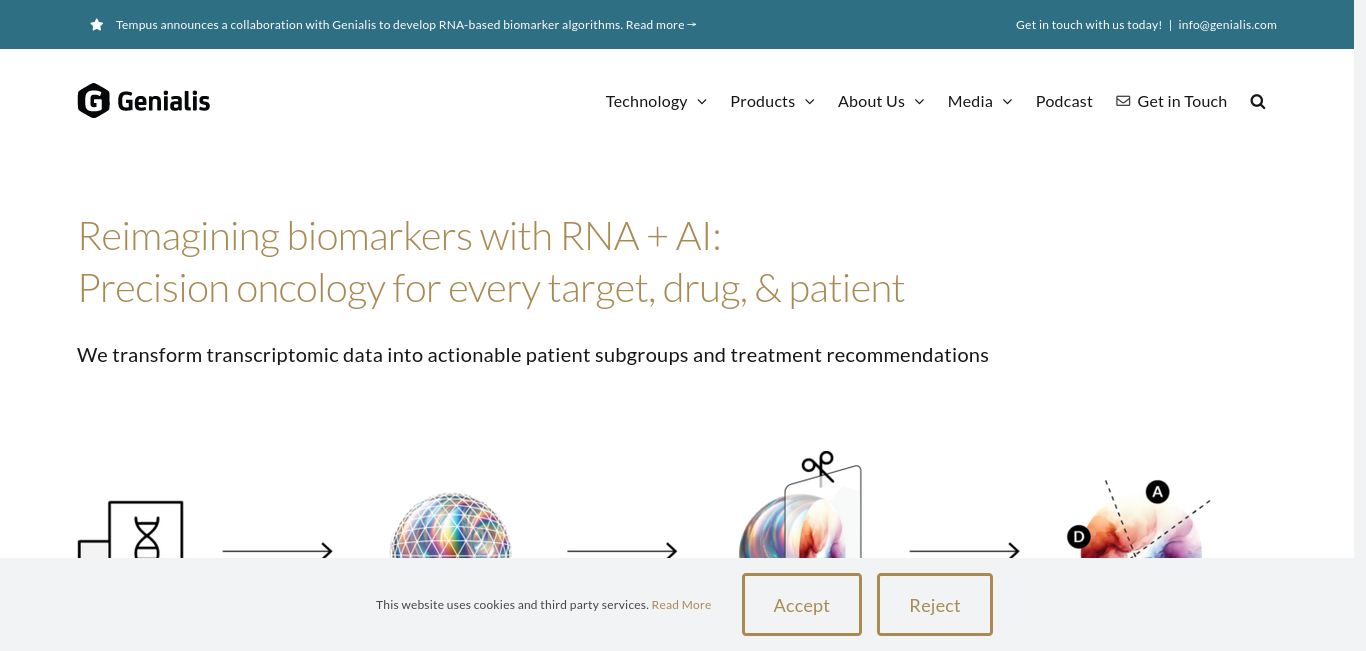Click the info@genialis.com email link

pyautogui.click(x=1227, y=25)
